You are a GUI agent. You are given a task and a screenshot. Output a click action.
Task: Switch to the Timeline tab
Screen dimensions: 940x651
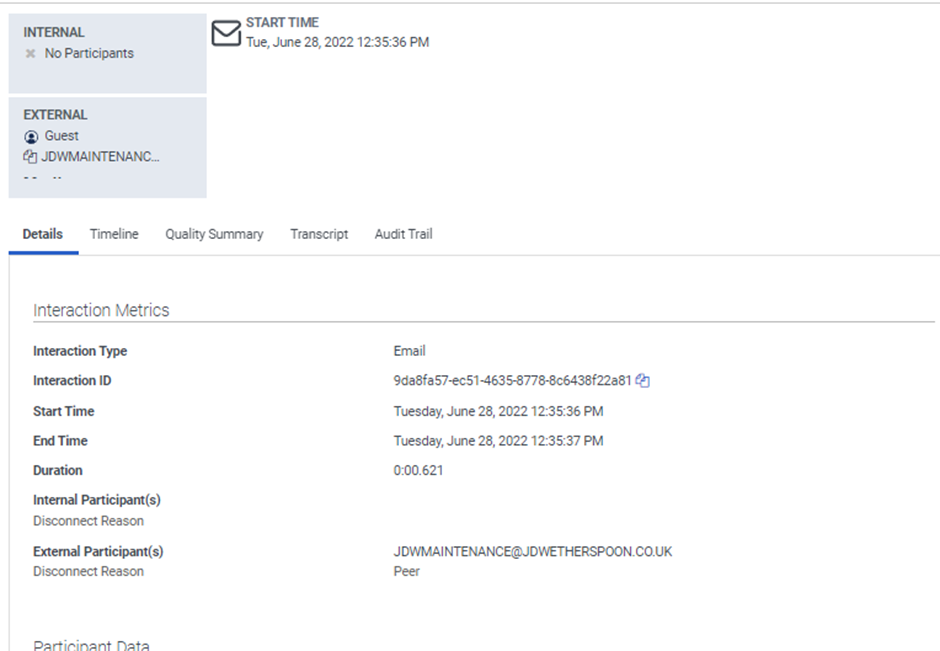(114, 234)
